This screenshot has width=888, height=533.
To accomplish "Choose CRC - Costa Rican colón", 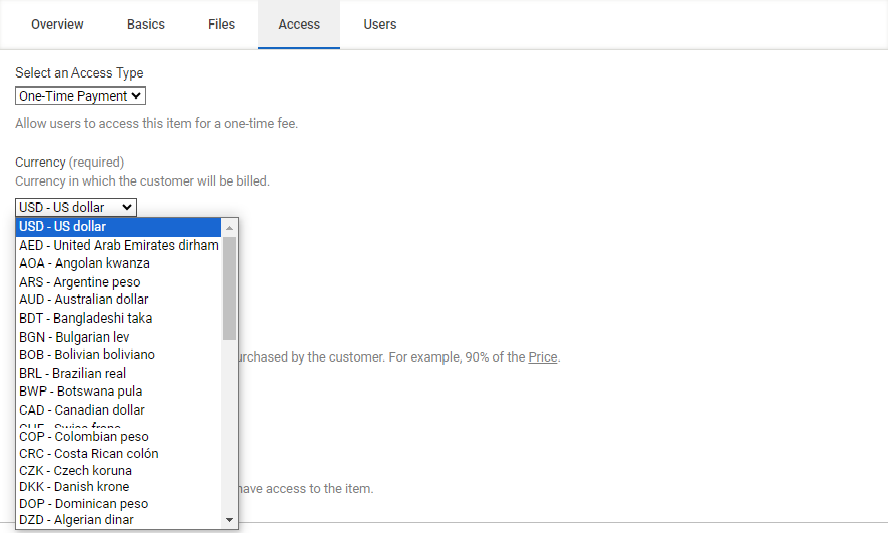I will (x=118, y=454).
